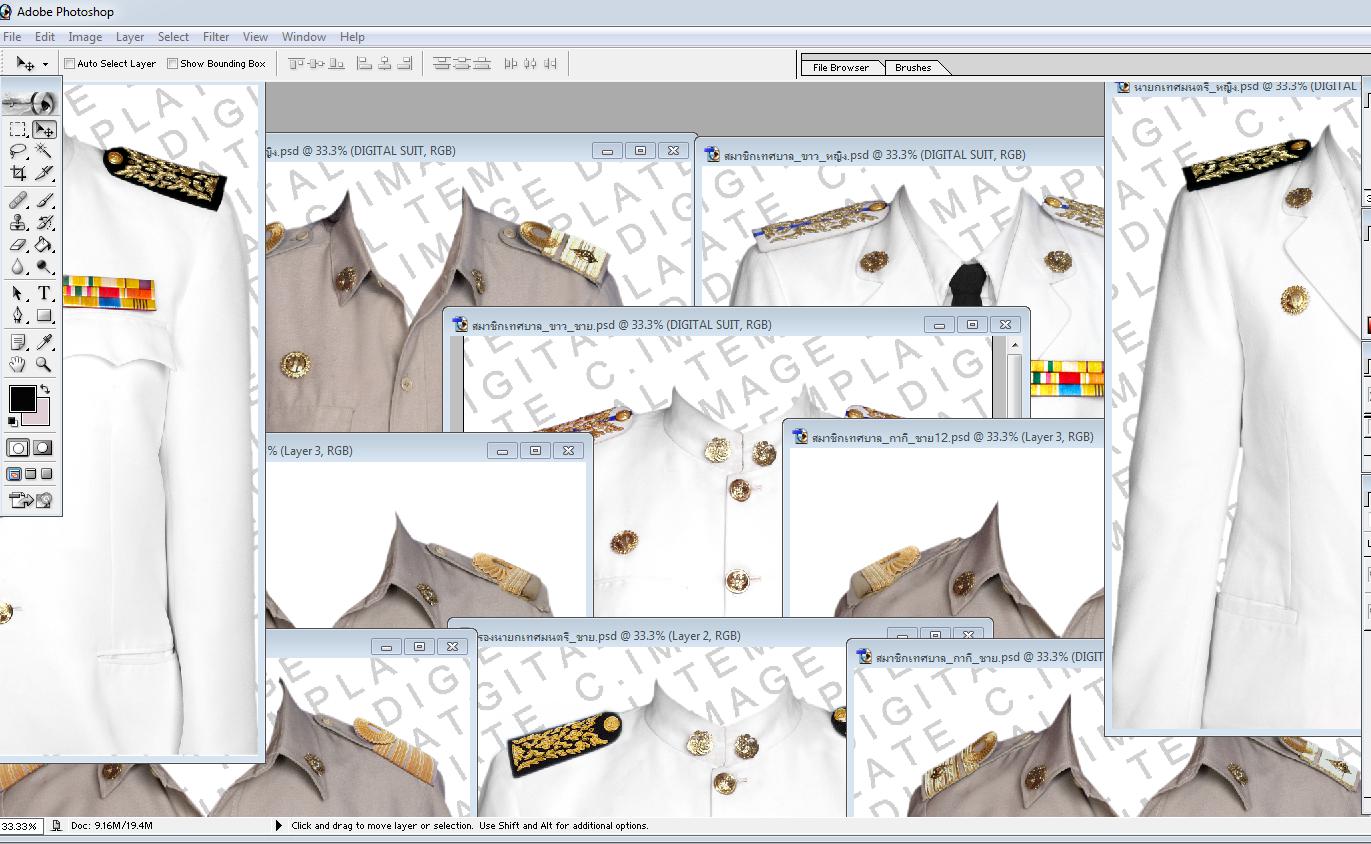Switch to the File Browser tab

(x=841, y=68)
